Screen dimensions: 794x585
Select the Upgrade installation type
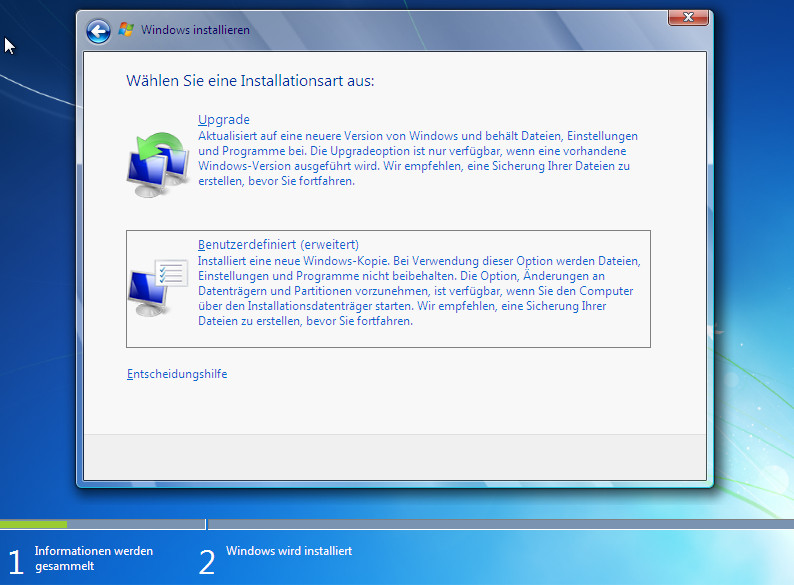(x=223, y=120)
